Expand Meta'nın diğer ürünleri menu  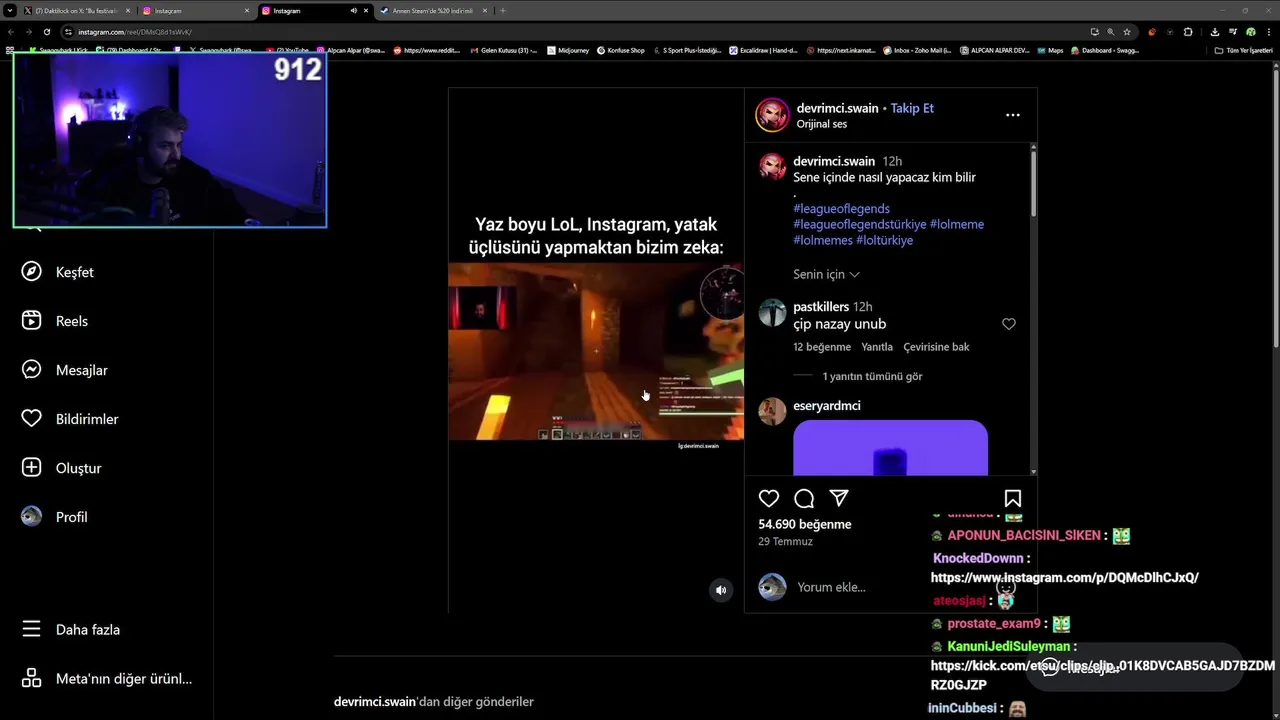tap(107, 679)
